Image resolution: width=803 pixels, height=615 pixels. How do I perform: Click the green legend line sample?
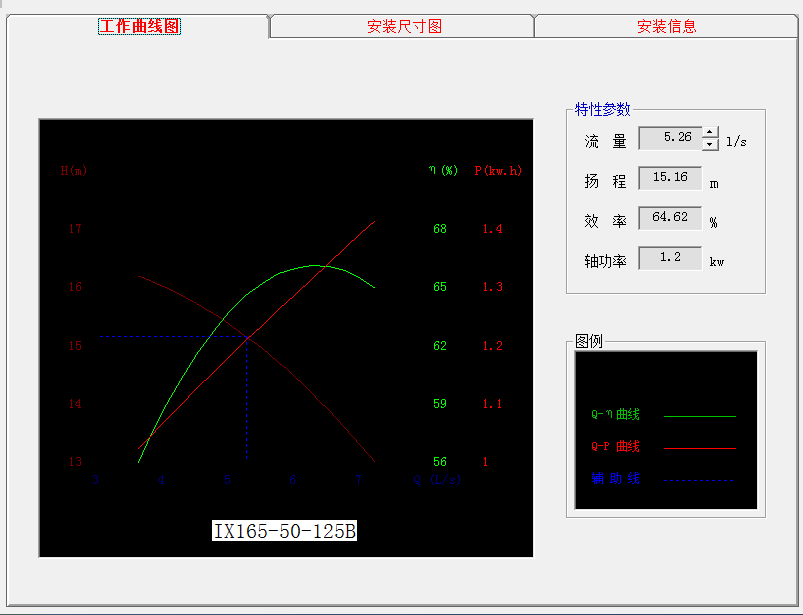(700, 416)
